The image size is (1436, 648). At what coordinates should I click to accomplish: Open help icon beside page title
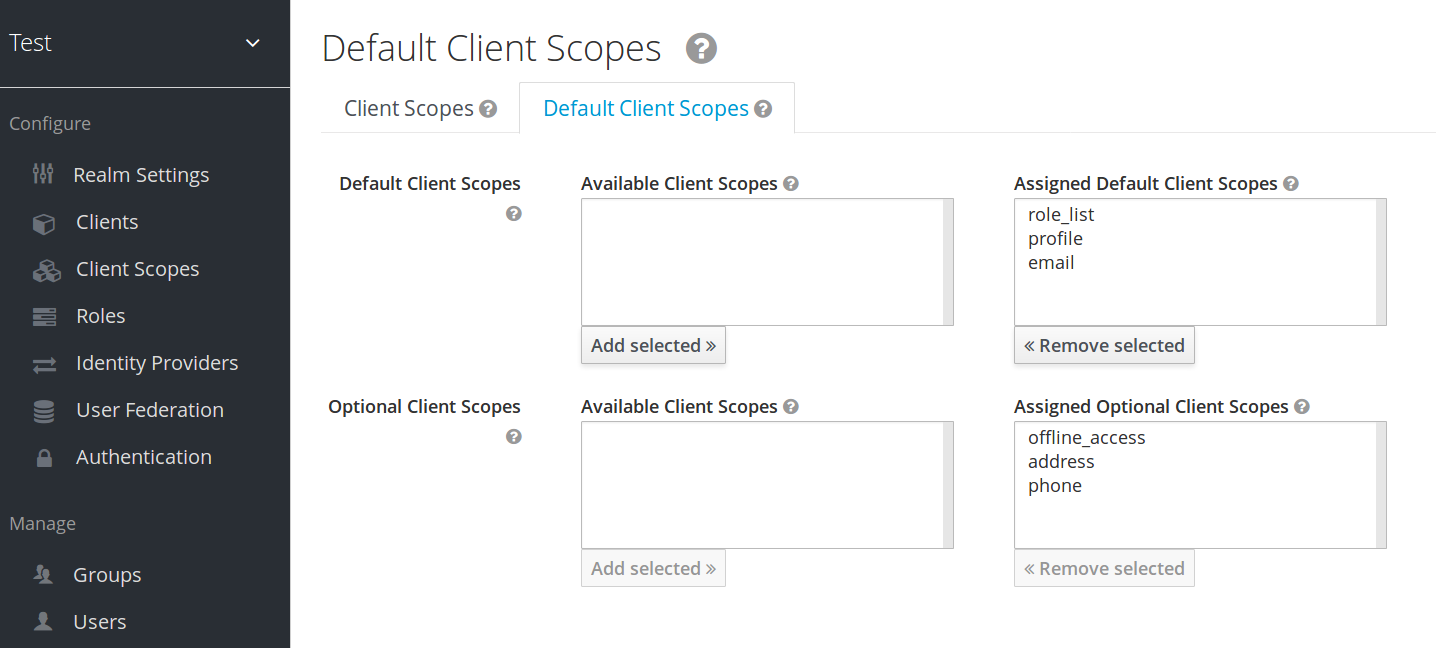701,48
